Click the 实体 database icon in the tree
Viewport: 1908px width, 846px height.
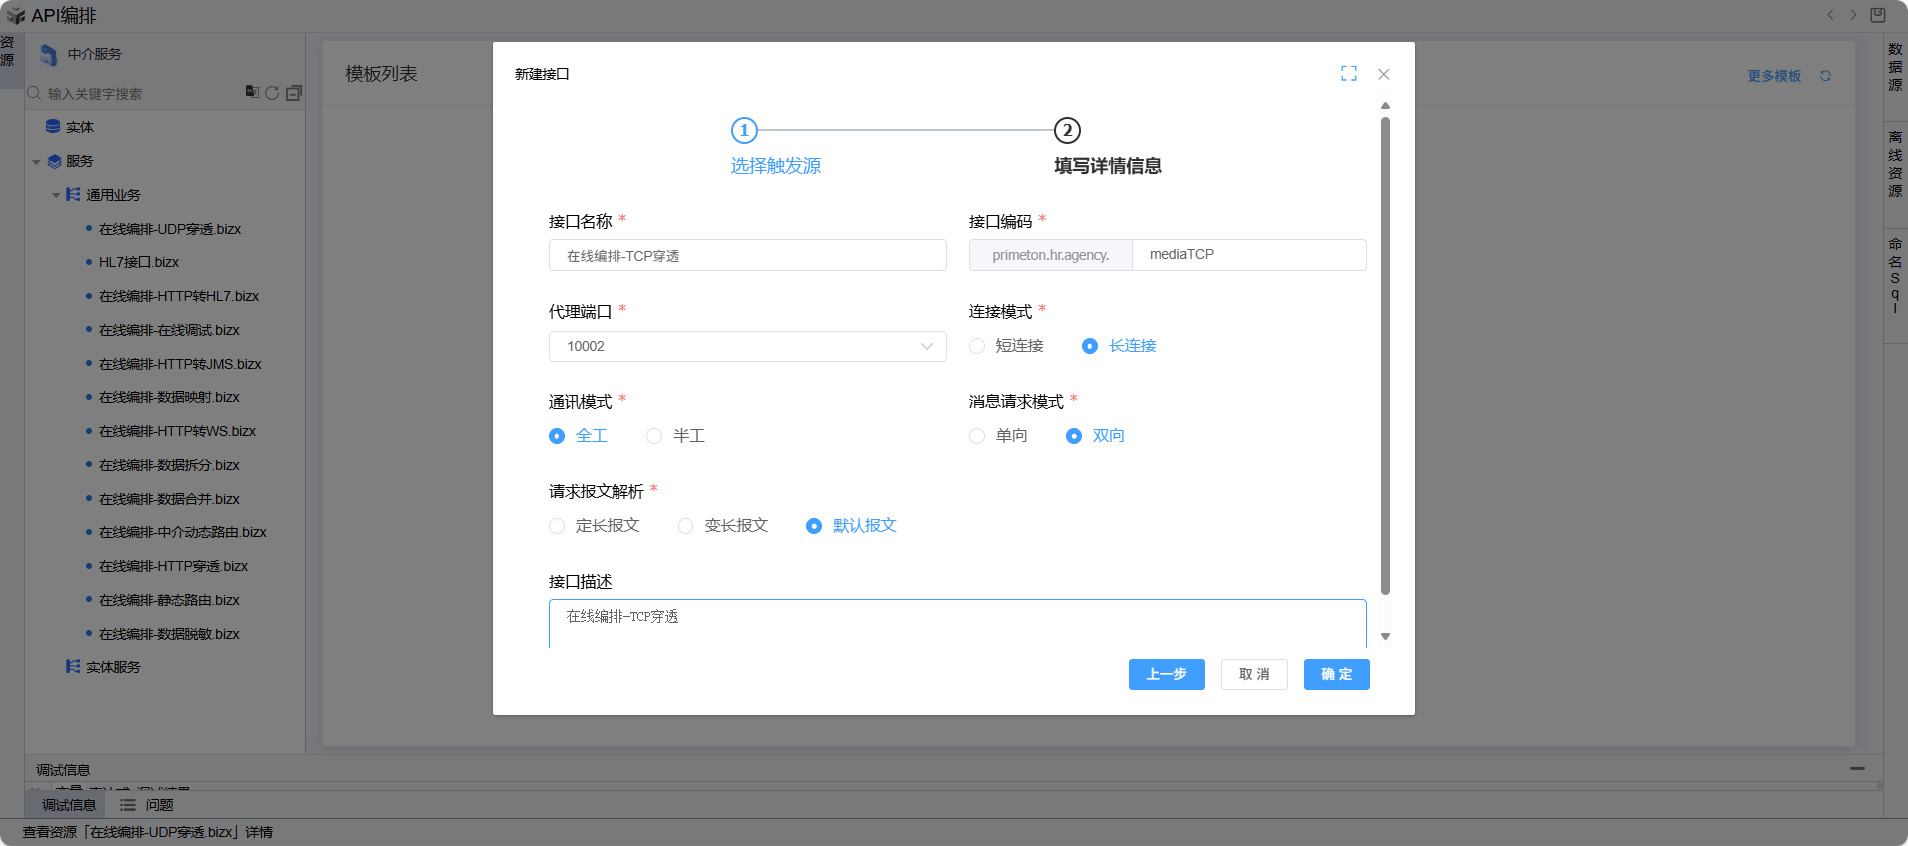click(53, 127)
